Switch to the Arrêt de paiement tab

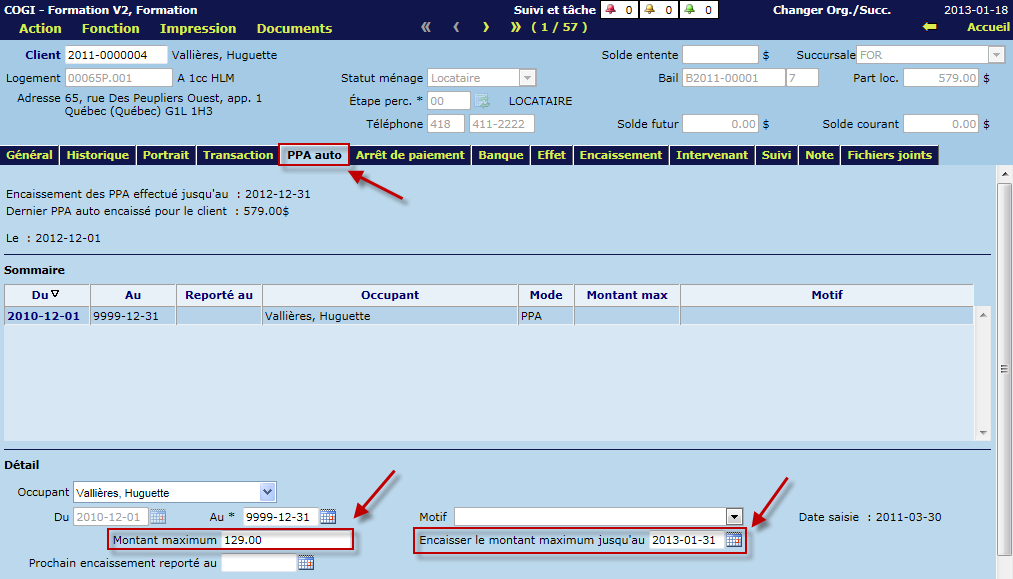point(410,155)
